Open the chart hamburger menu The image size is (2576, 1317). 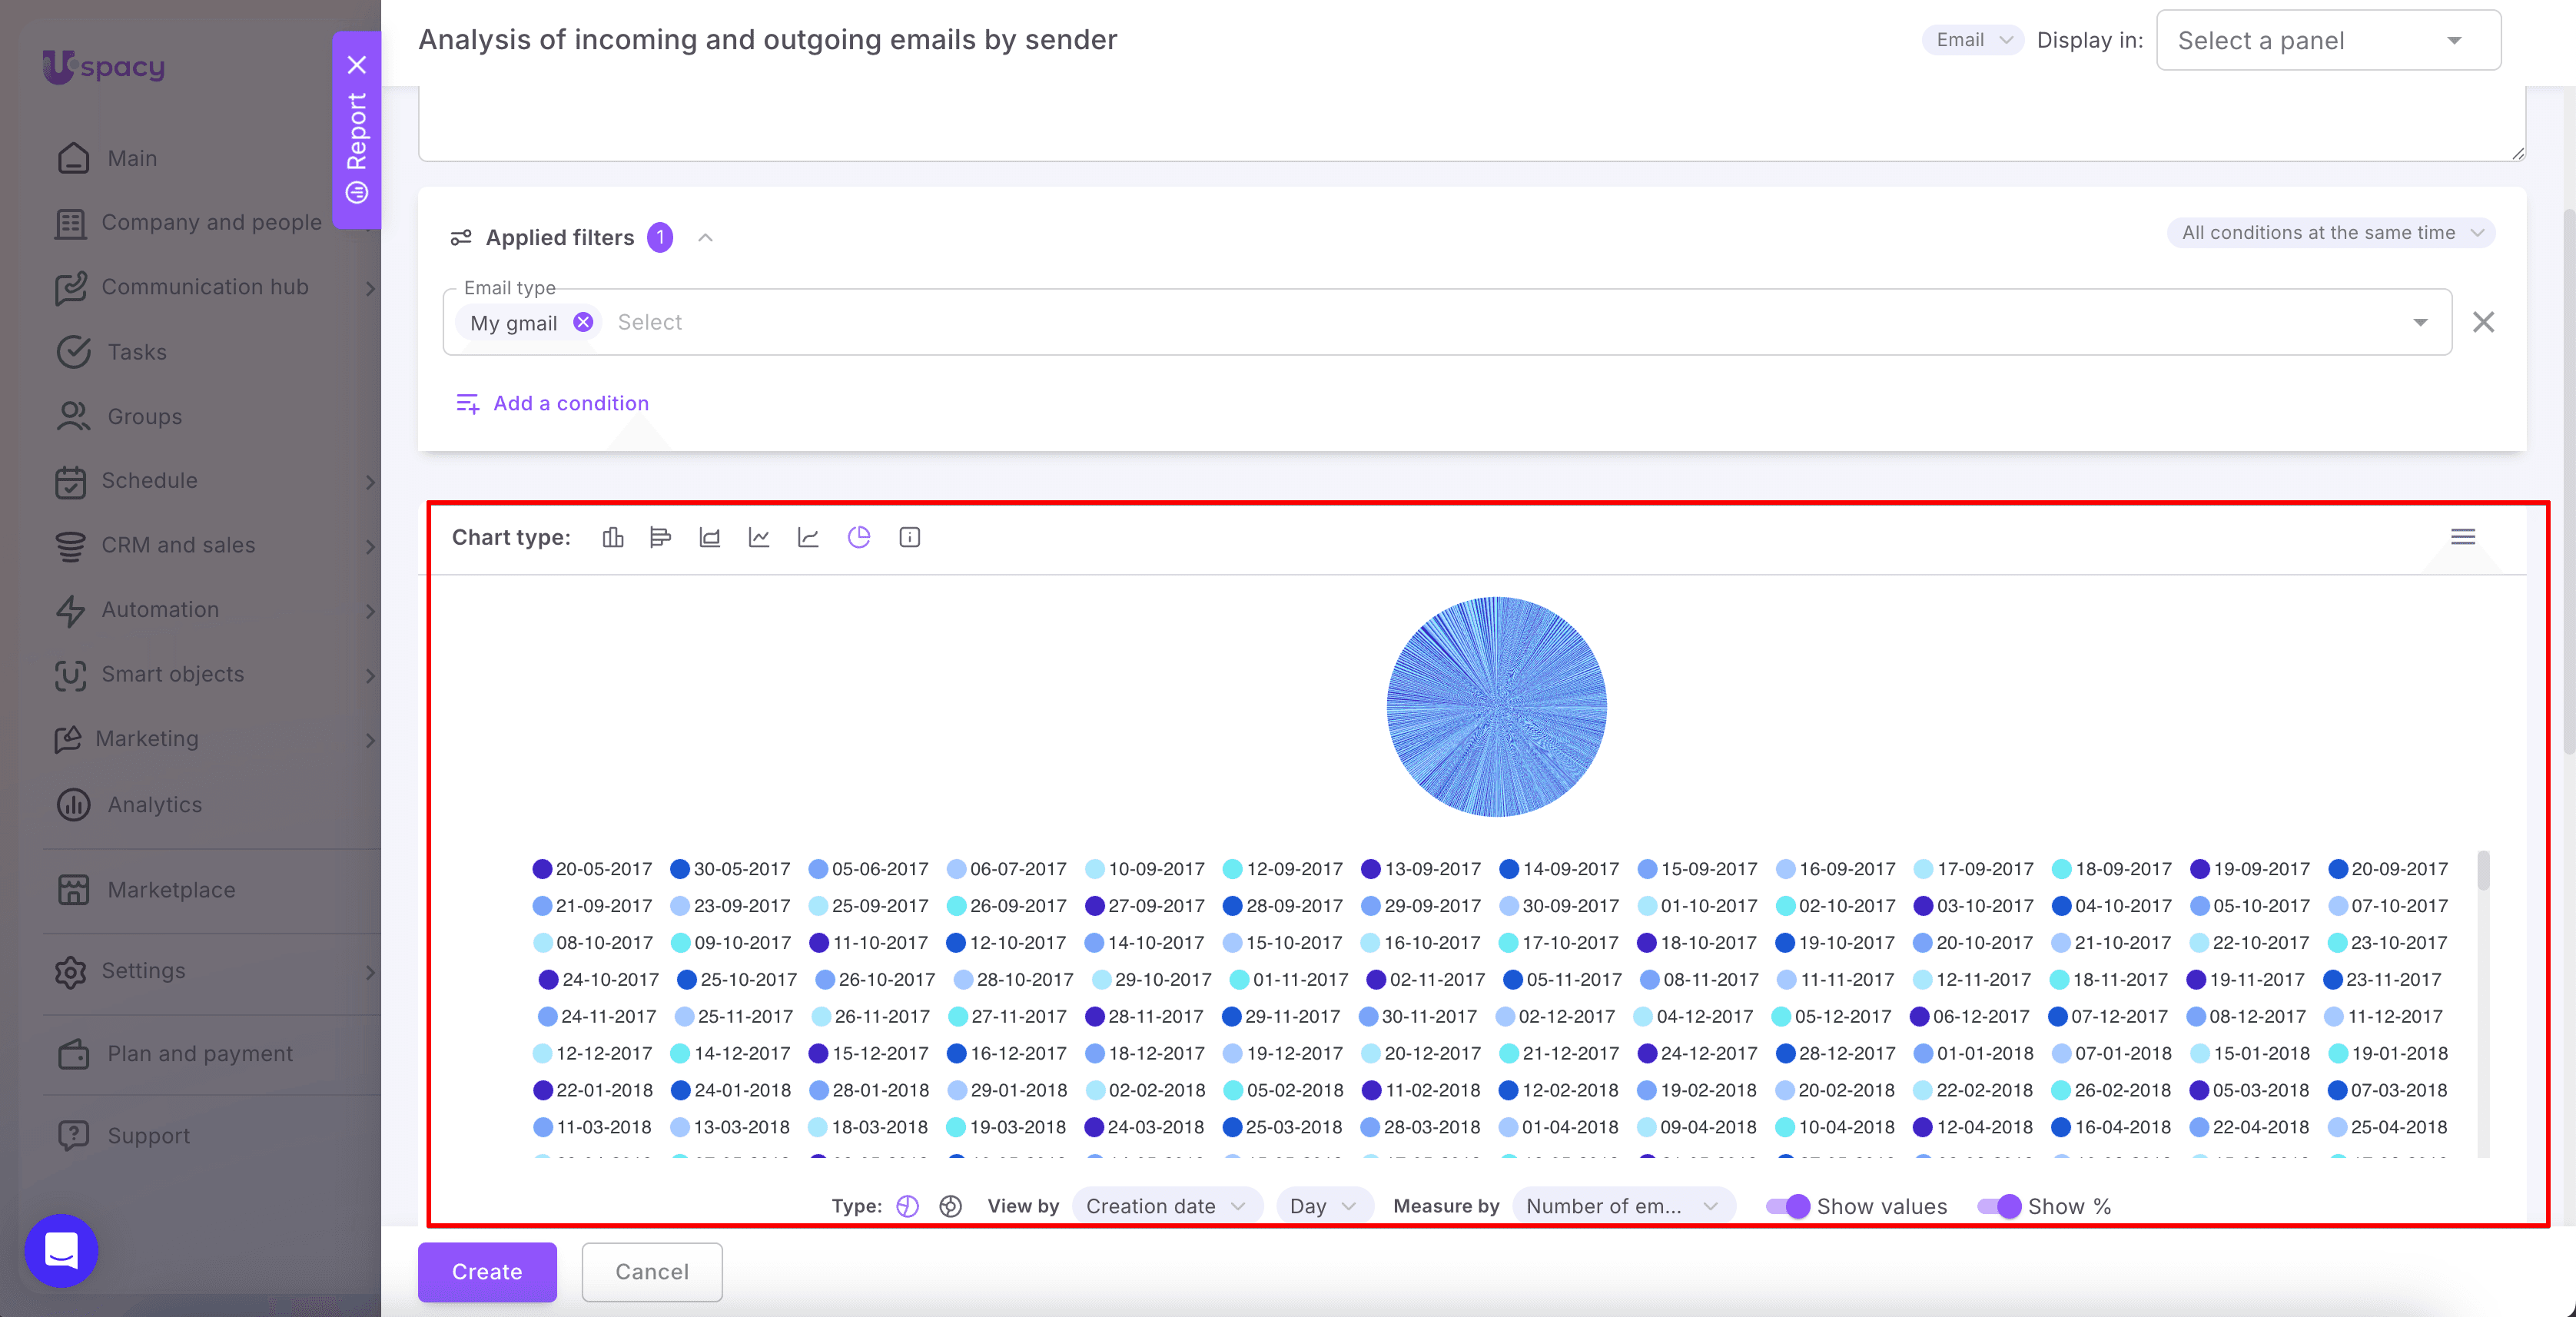(2463, 537)
